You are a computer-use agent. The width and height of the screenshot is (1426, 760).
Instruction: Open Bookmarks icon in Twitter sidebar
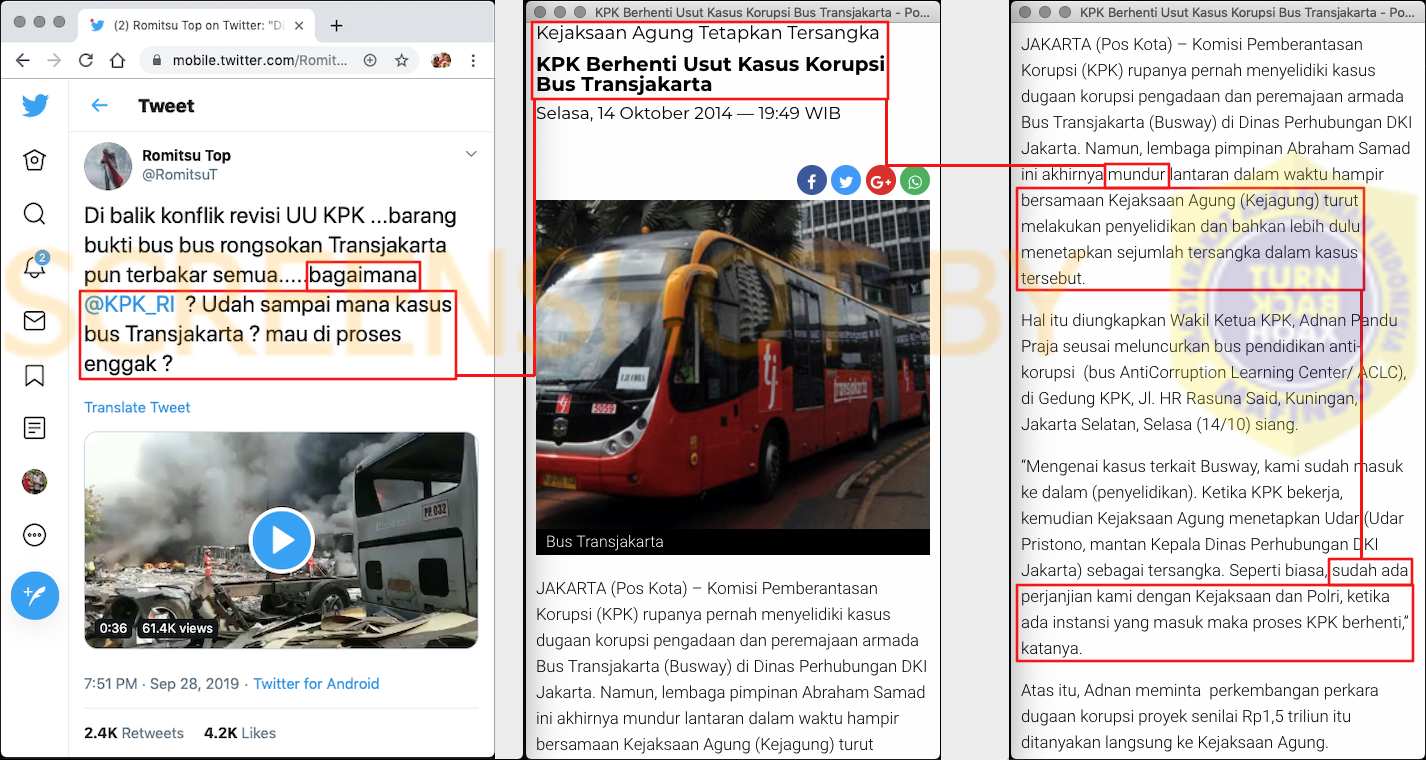pyautogui.click(x=34, y=375)
